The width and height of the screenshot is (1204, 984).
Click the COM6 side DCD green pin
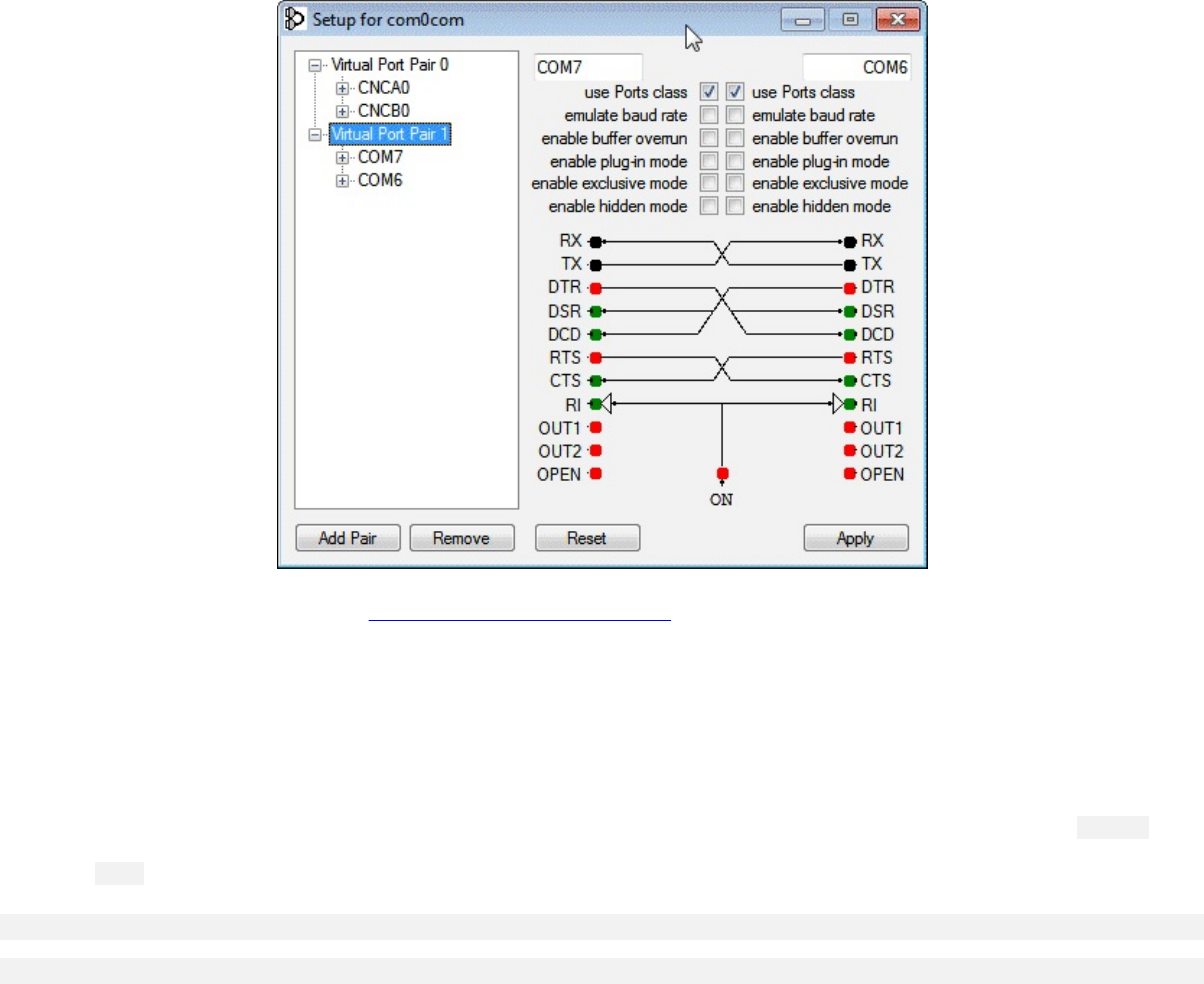click(x=850, y=334)
